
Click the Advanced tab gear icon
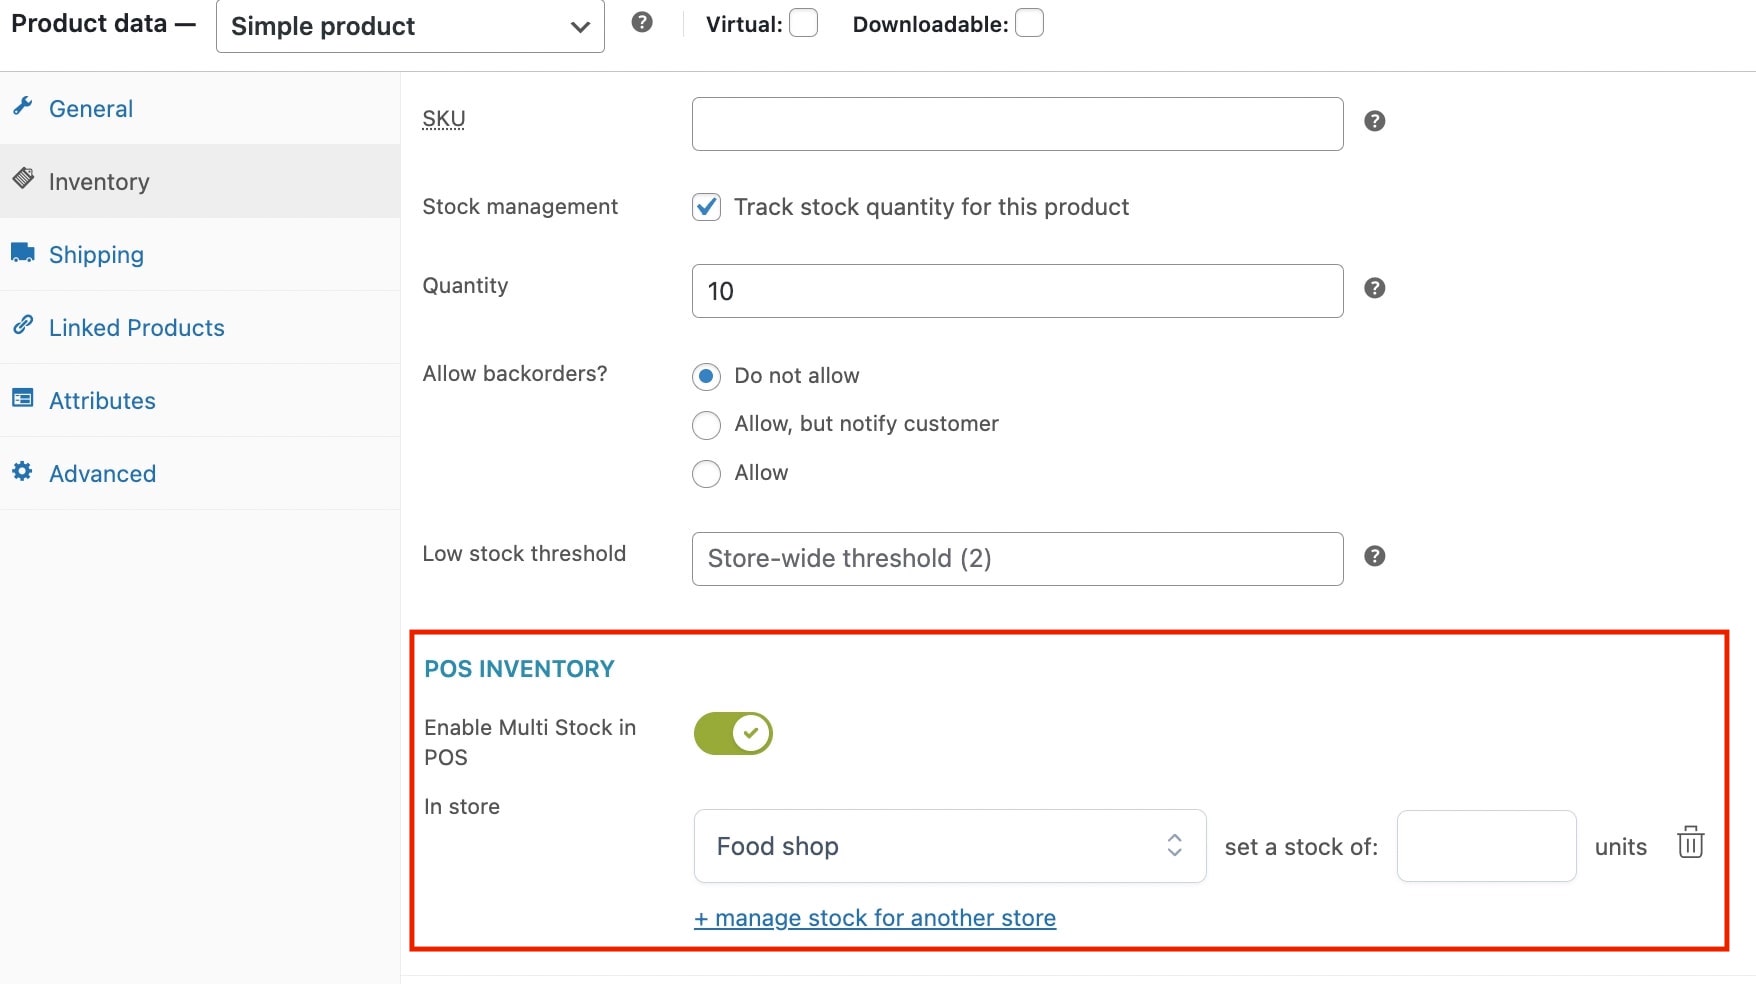[22, 471]
